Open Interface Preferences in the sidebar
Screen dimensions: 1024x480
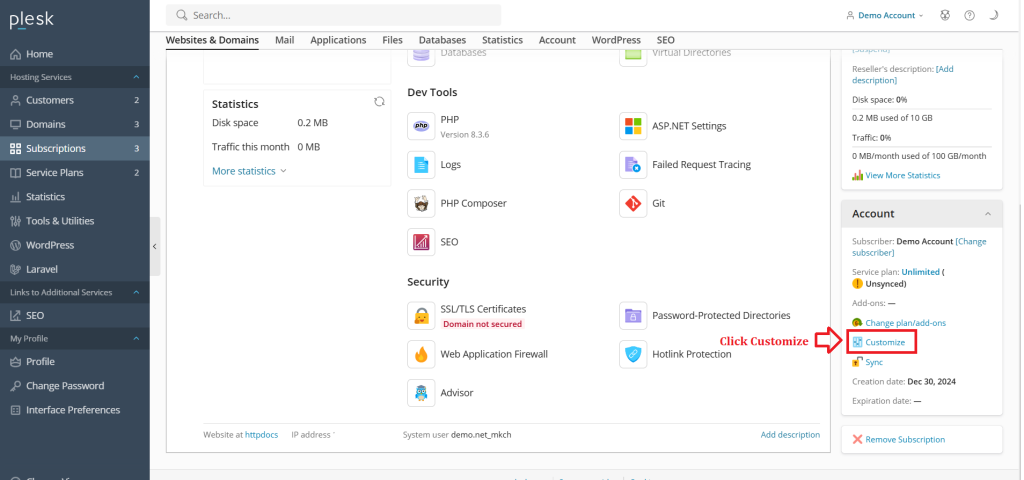pos(74,410)
